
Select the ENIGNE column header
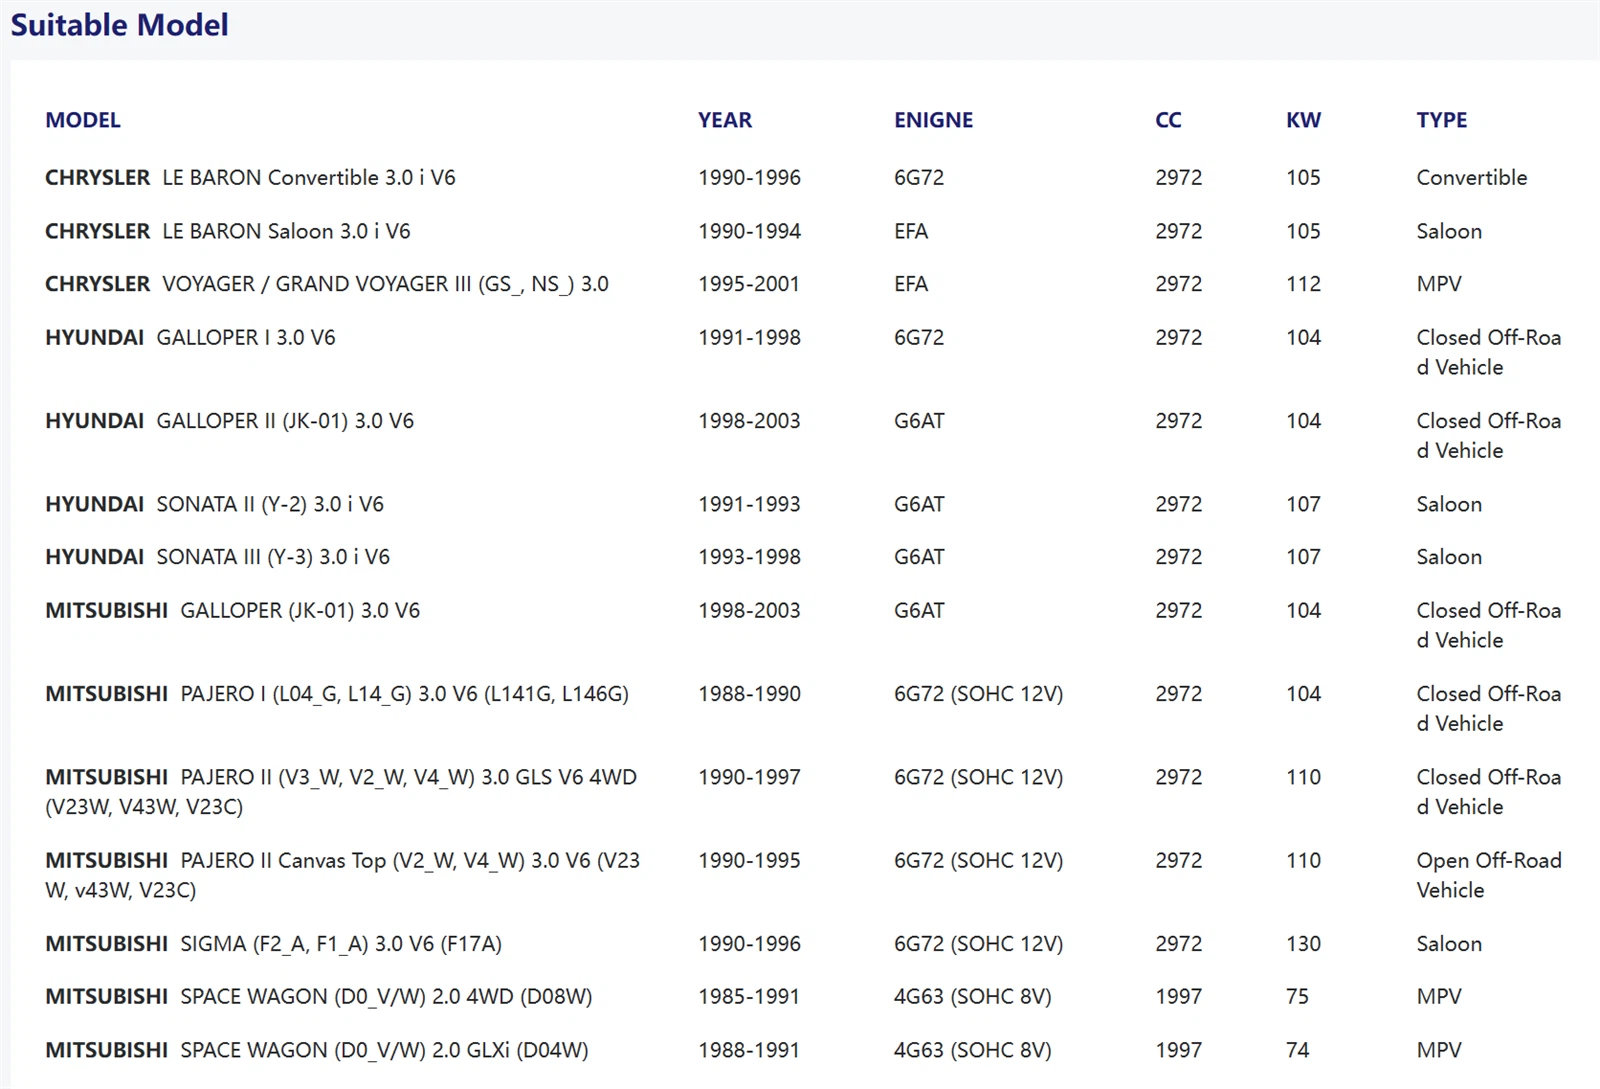click(933, 120)
